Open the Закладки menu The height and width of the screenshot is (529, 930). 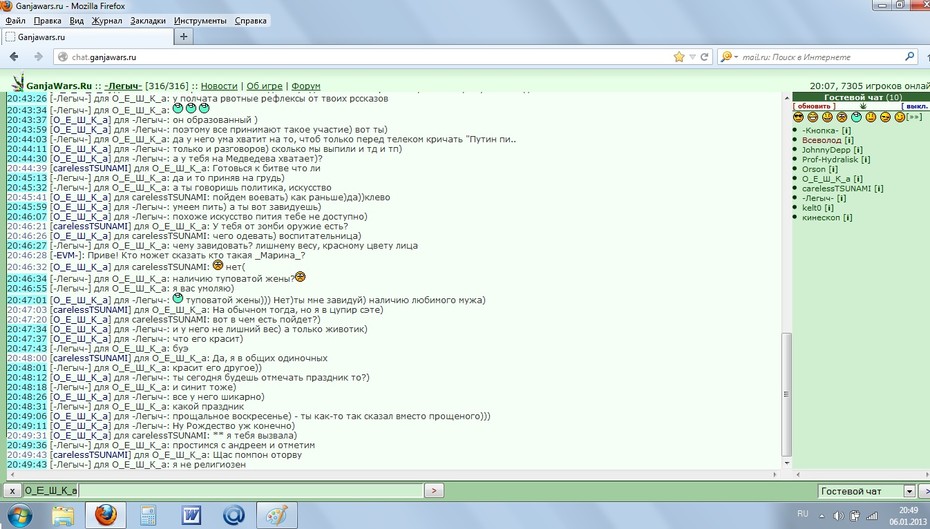[148, 21]
